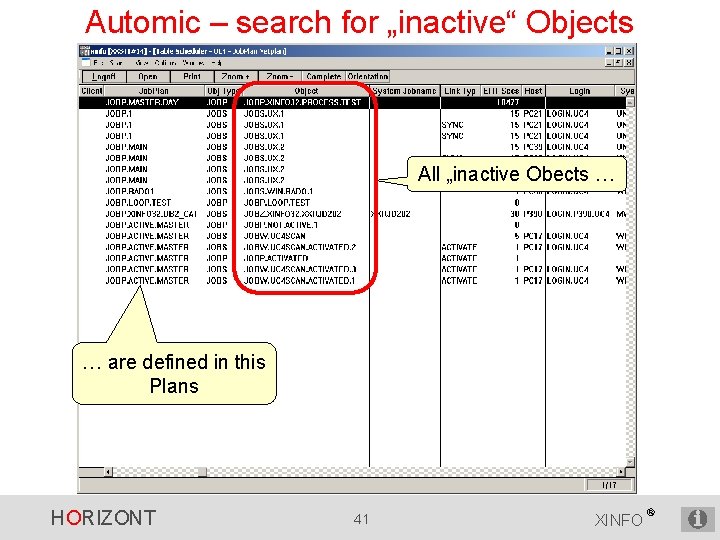Open the File menu

pos(98,62)
